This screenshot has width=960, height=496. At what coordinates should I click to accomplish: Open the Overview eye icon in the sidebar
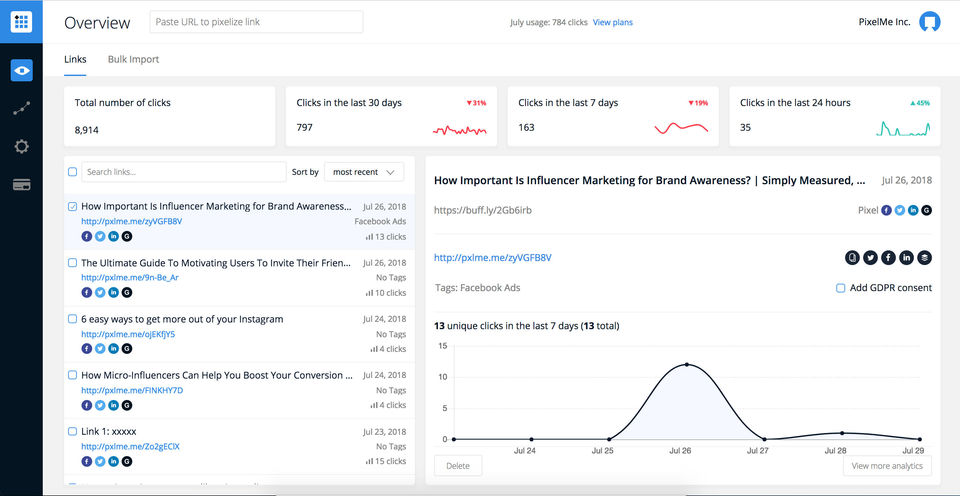[x=21, y=70]
